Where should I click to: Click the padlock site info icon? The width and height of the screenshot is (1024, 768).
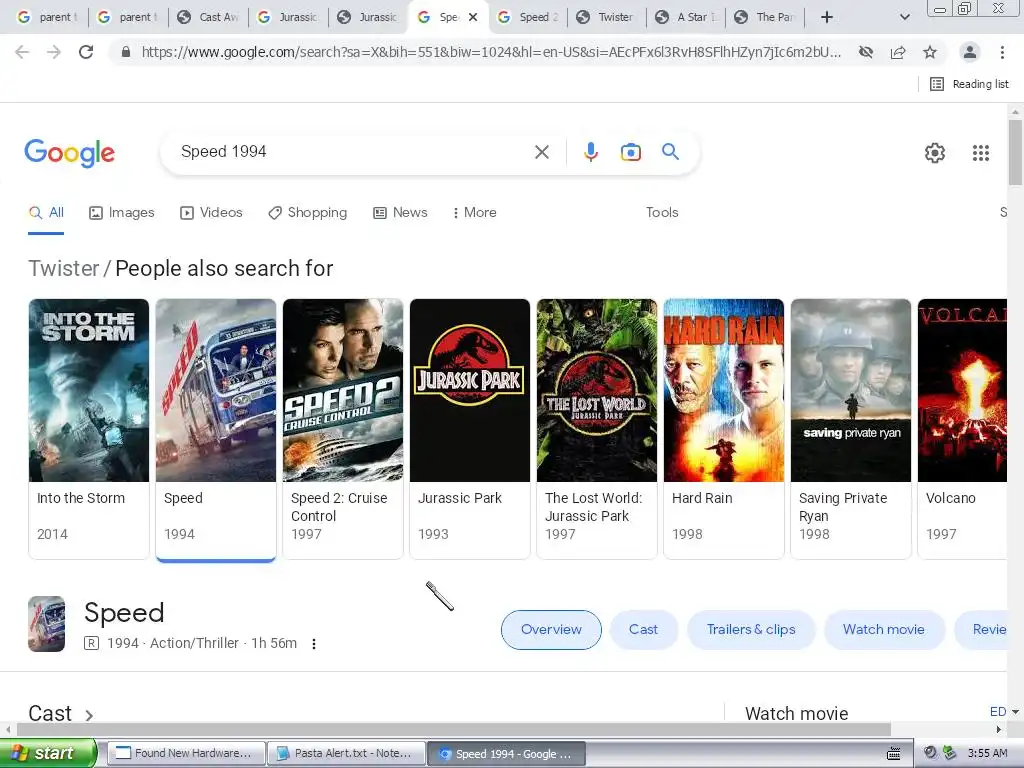126,52
